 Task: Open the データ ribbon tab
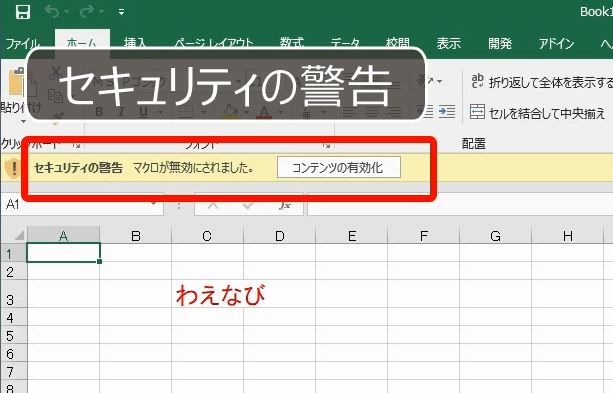click(x=345, y=43)
